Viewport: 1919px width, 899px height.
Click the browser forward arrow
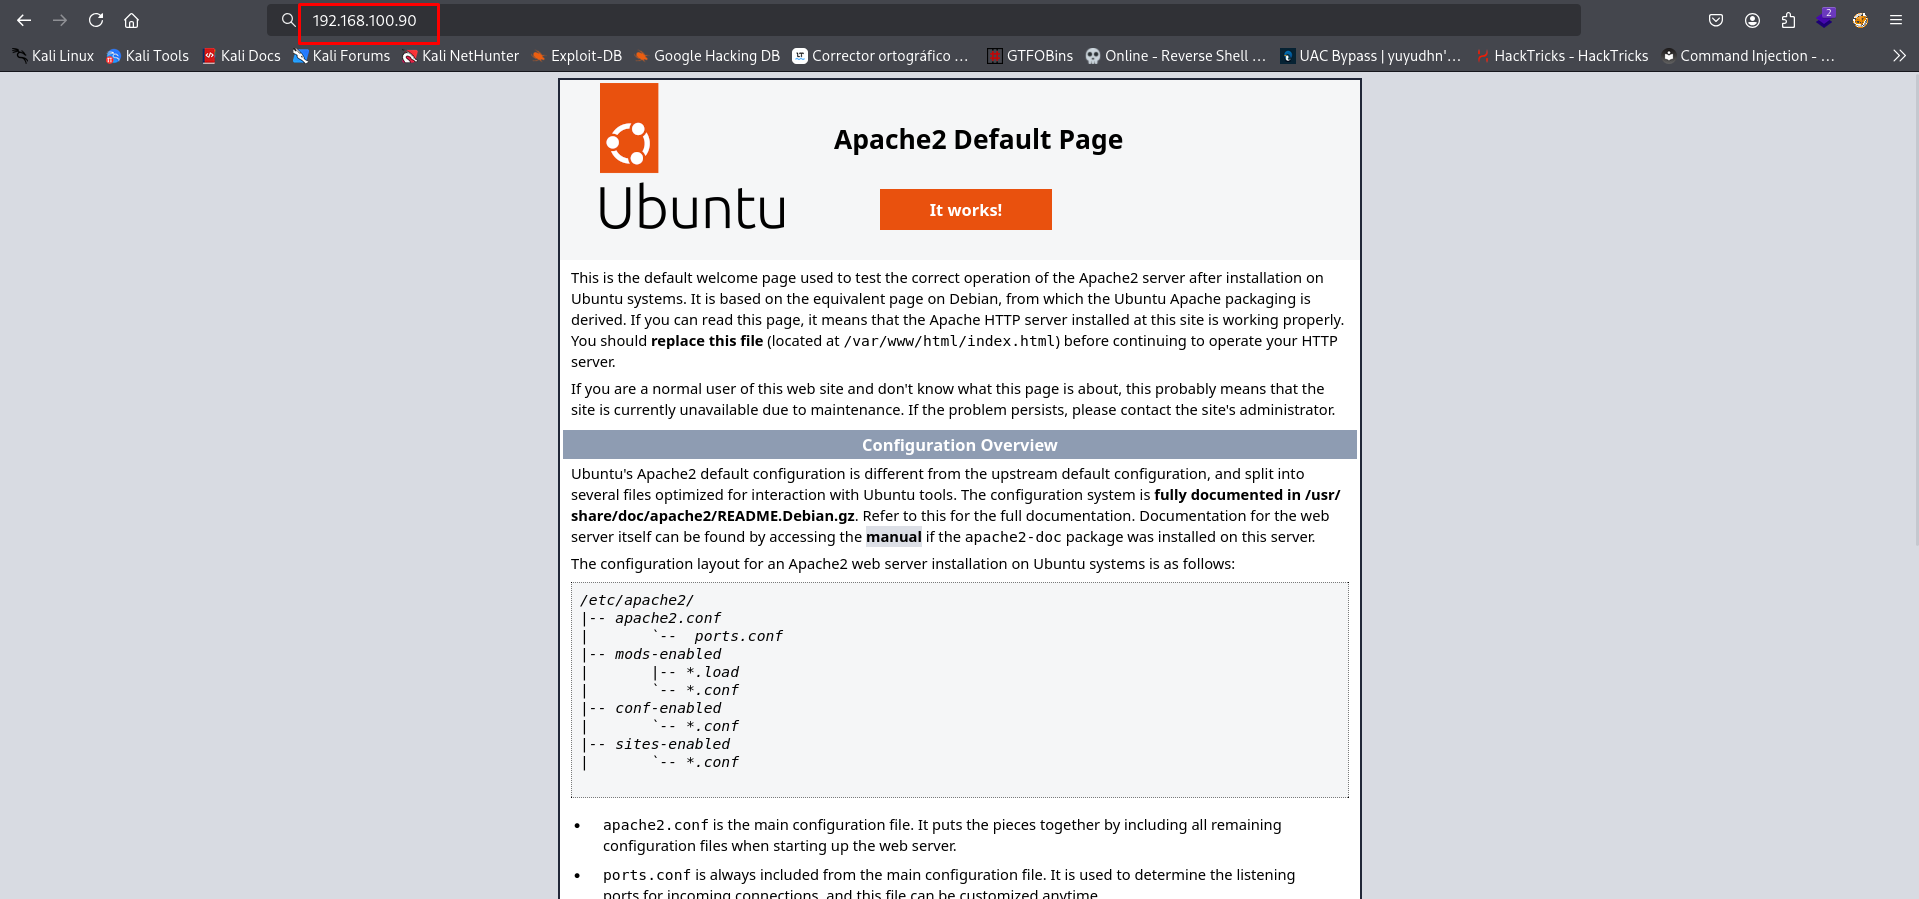click(60, 20)
